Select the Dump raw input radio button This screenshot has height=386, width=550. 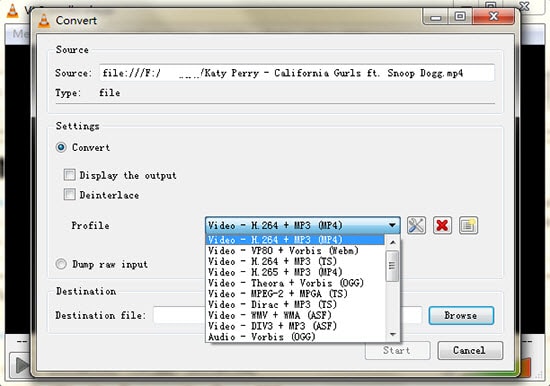pyautogui.click(x=61, y=264)
